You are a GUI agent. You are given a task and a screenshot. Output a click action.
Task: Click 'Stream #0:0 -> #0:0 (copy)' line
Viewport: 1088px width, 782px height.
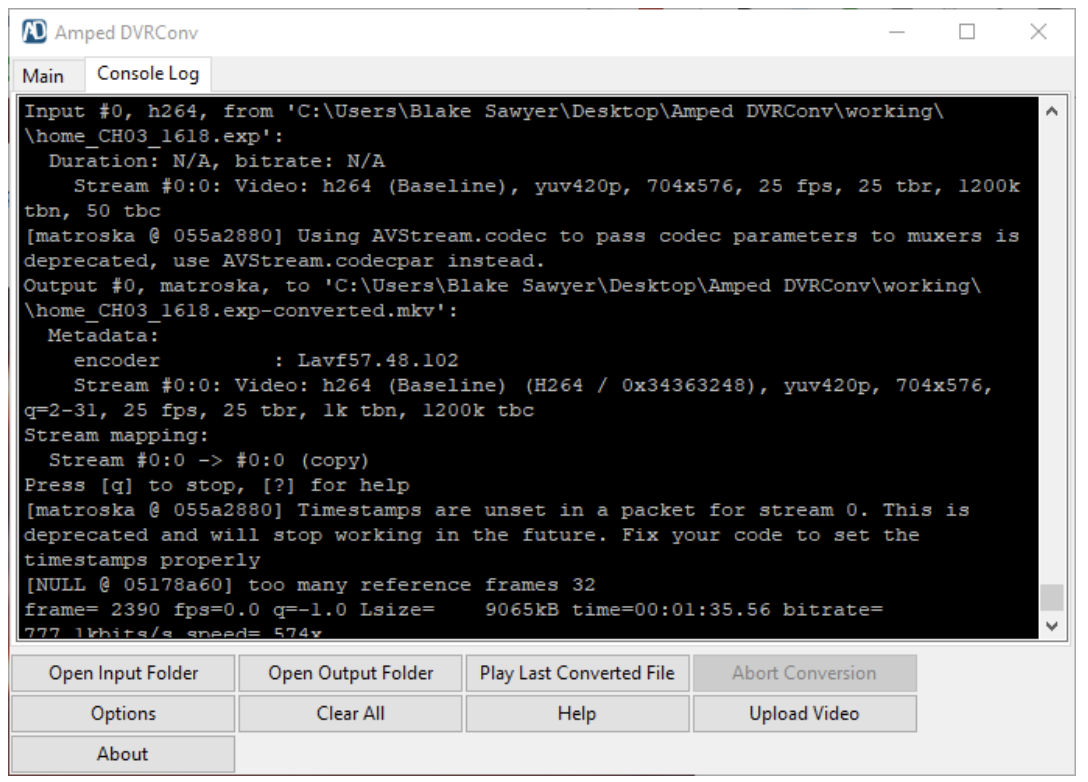[209, 460]
